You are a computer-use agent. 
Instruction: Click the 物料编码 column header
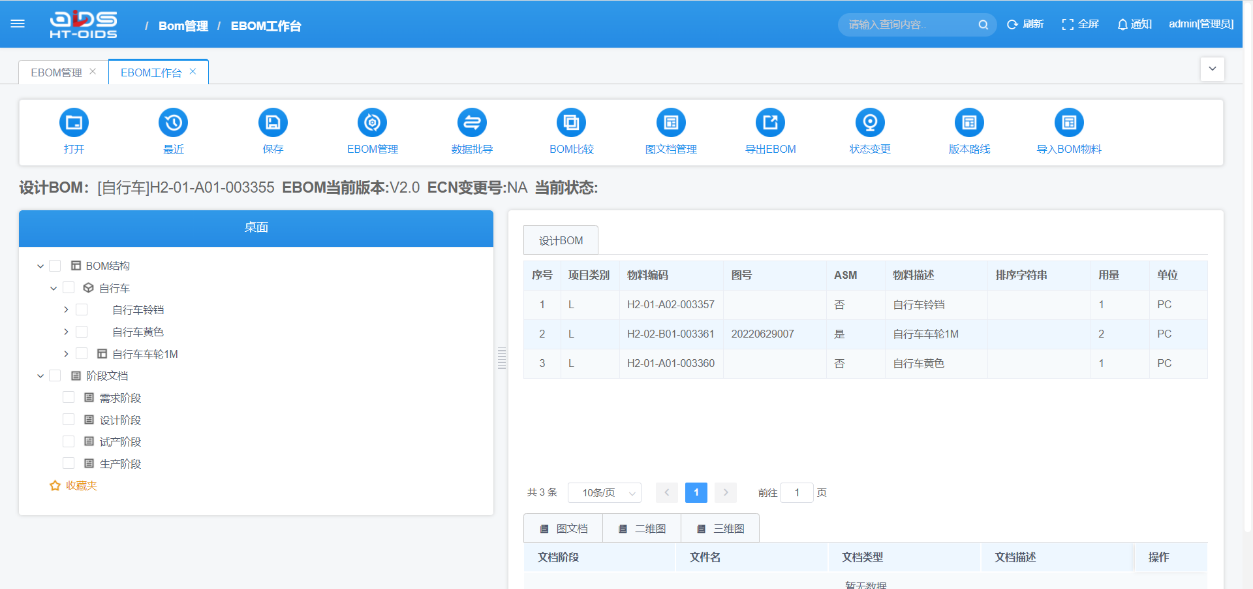coord(671,275)
